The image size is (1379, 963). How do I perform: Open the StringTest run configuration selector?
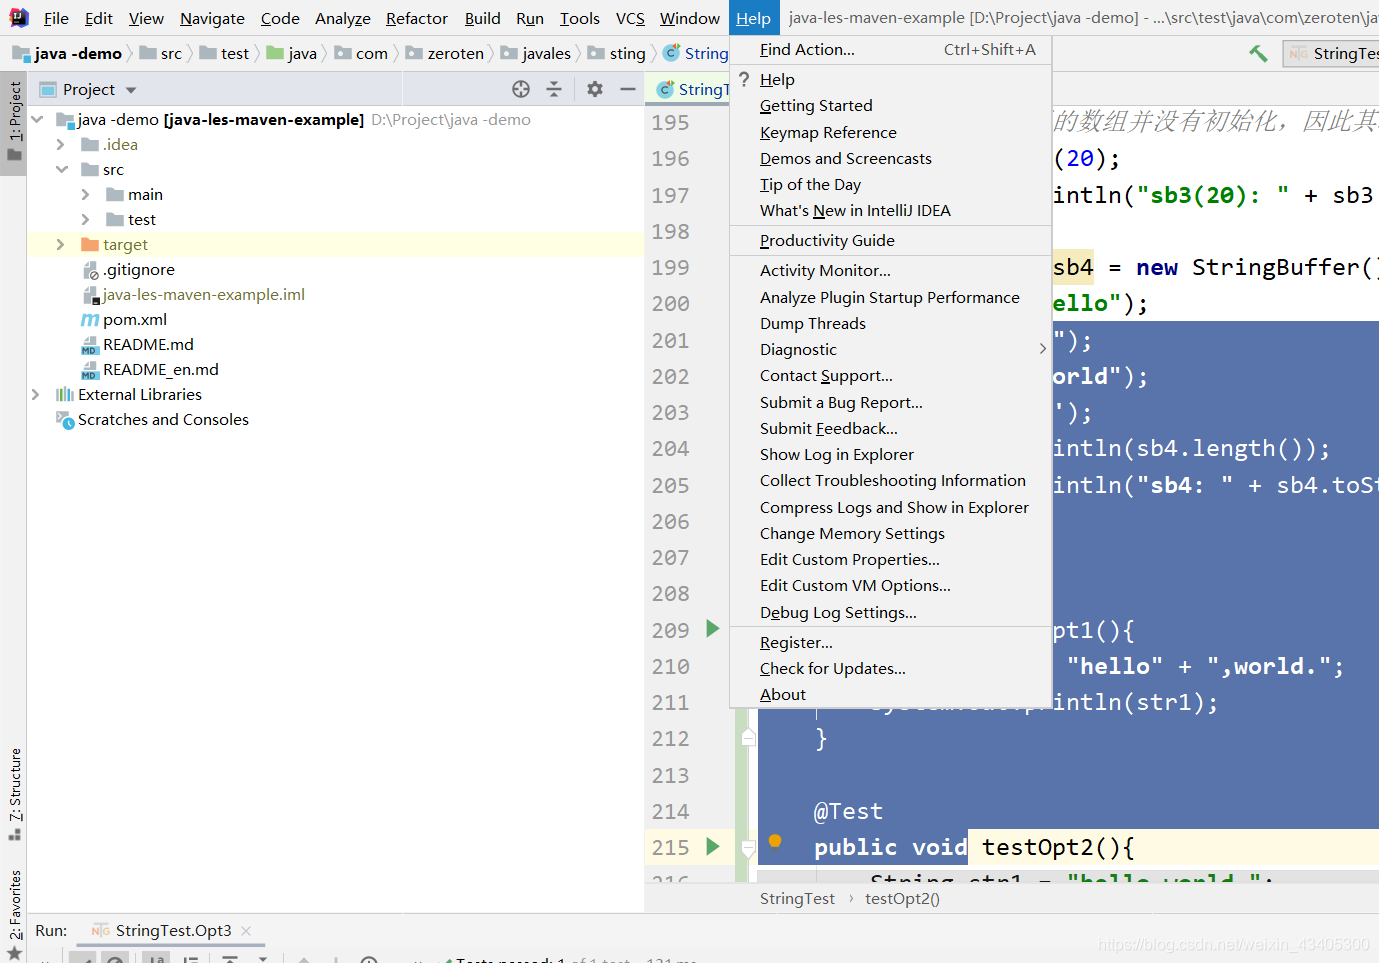pos(1332,53)
